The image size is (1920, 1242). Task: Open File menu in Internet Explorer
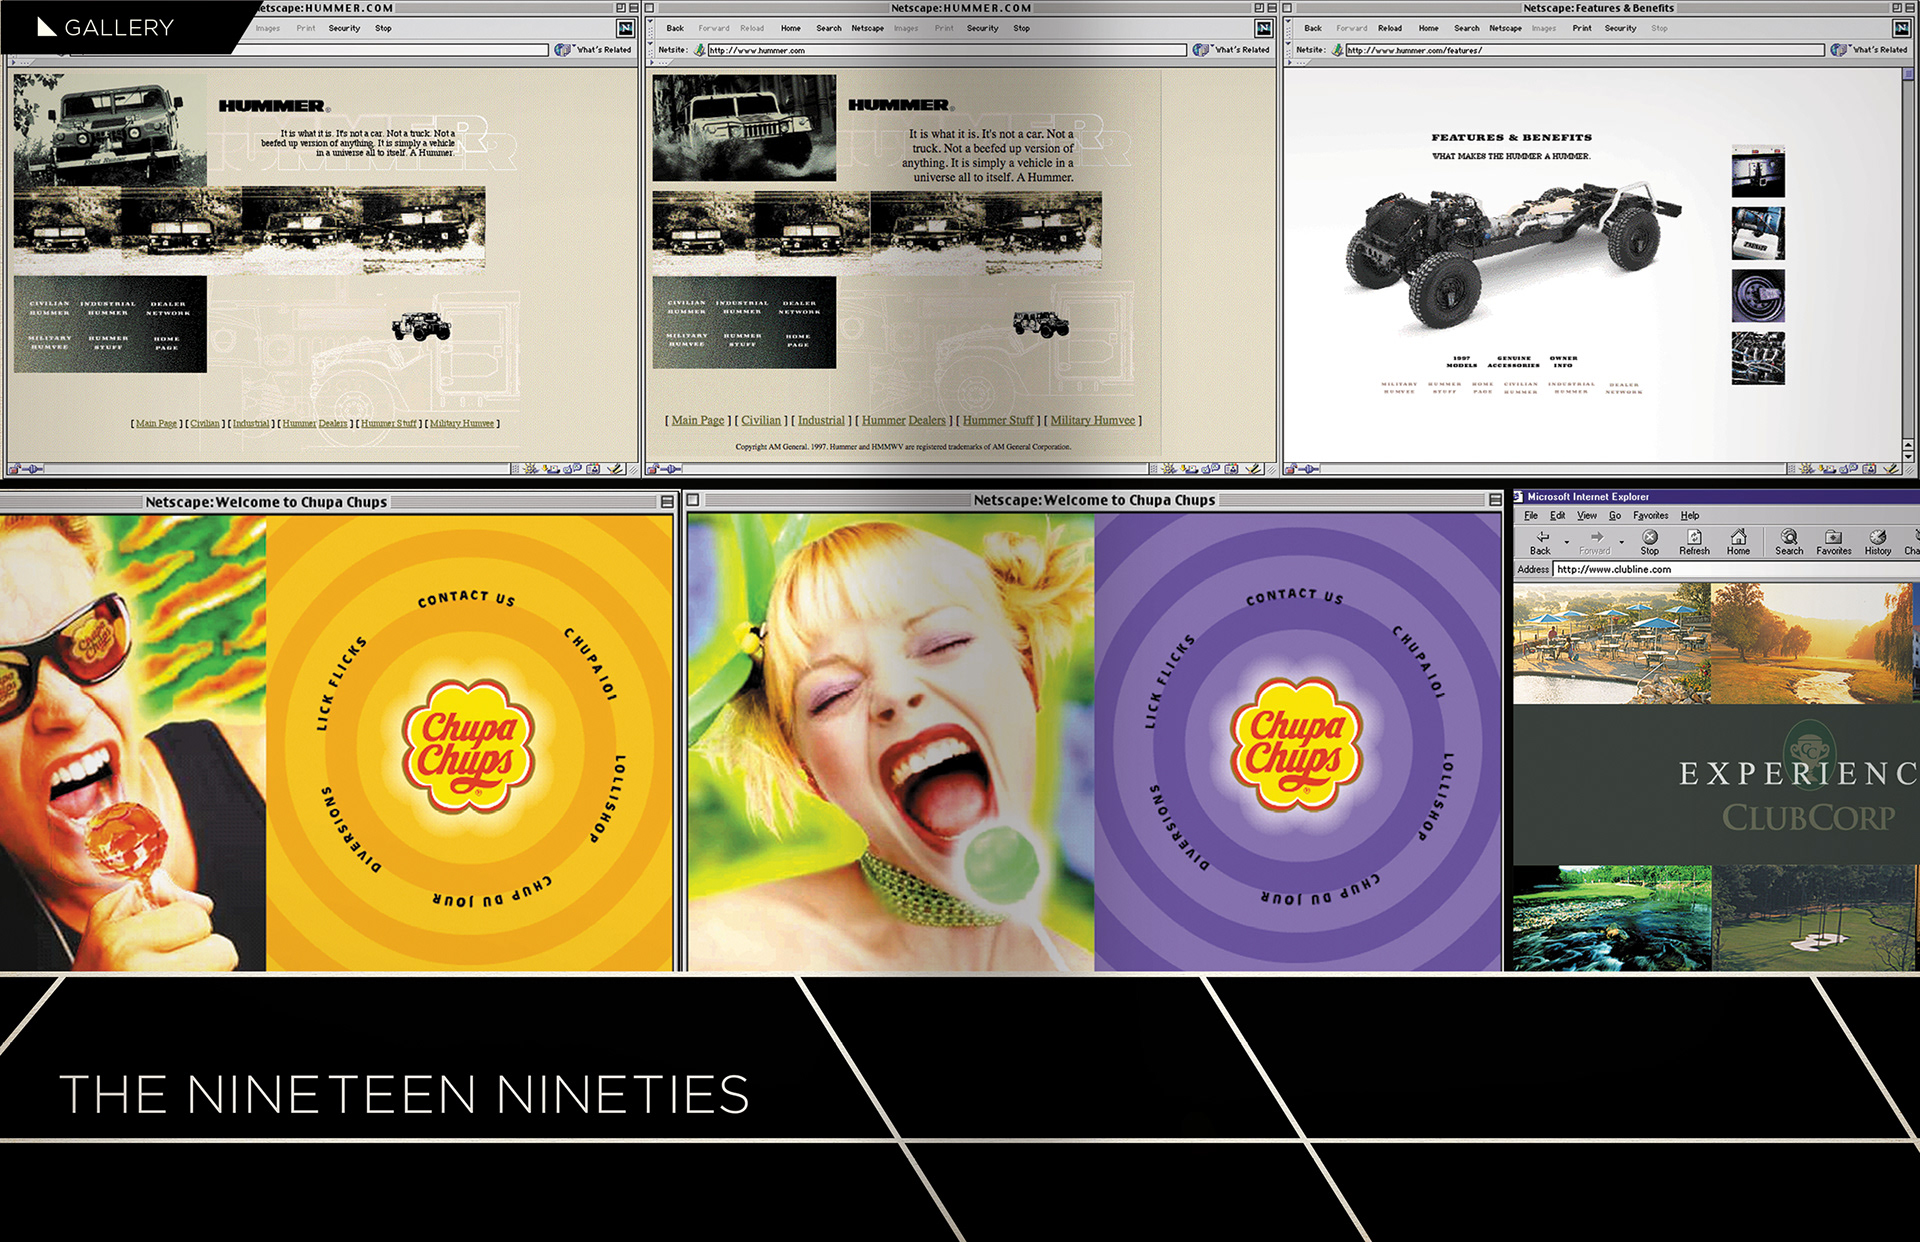click(x=1530, y=516)
